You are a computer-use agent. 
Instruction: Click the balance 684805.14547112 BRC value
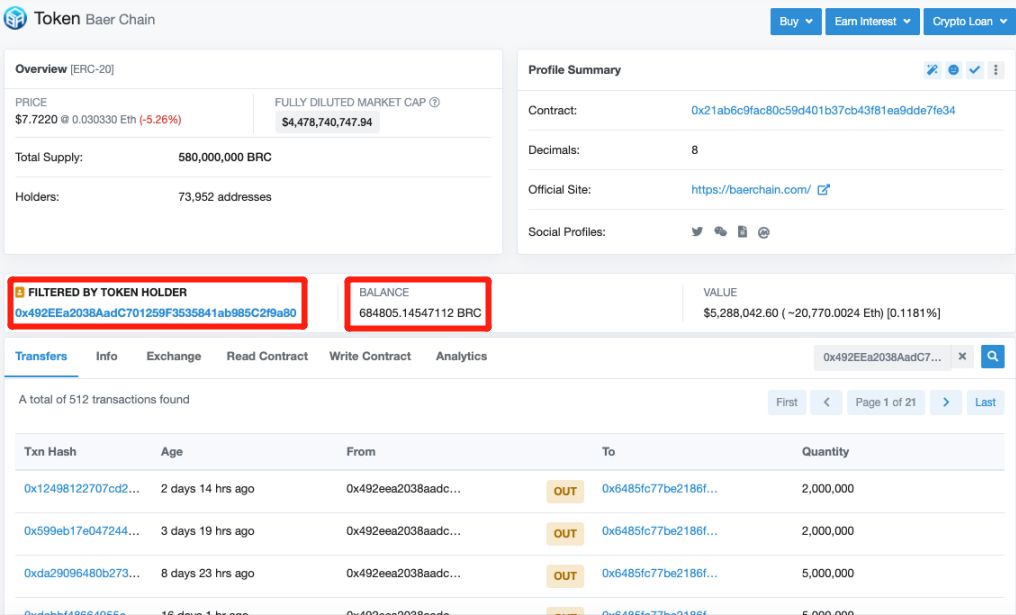tap(421, 313)
